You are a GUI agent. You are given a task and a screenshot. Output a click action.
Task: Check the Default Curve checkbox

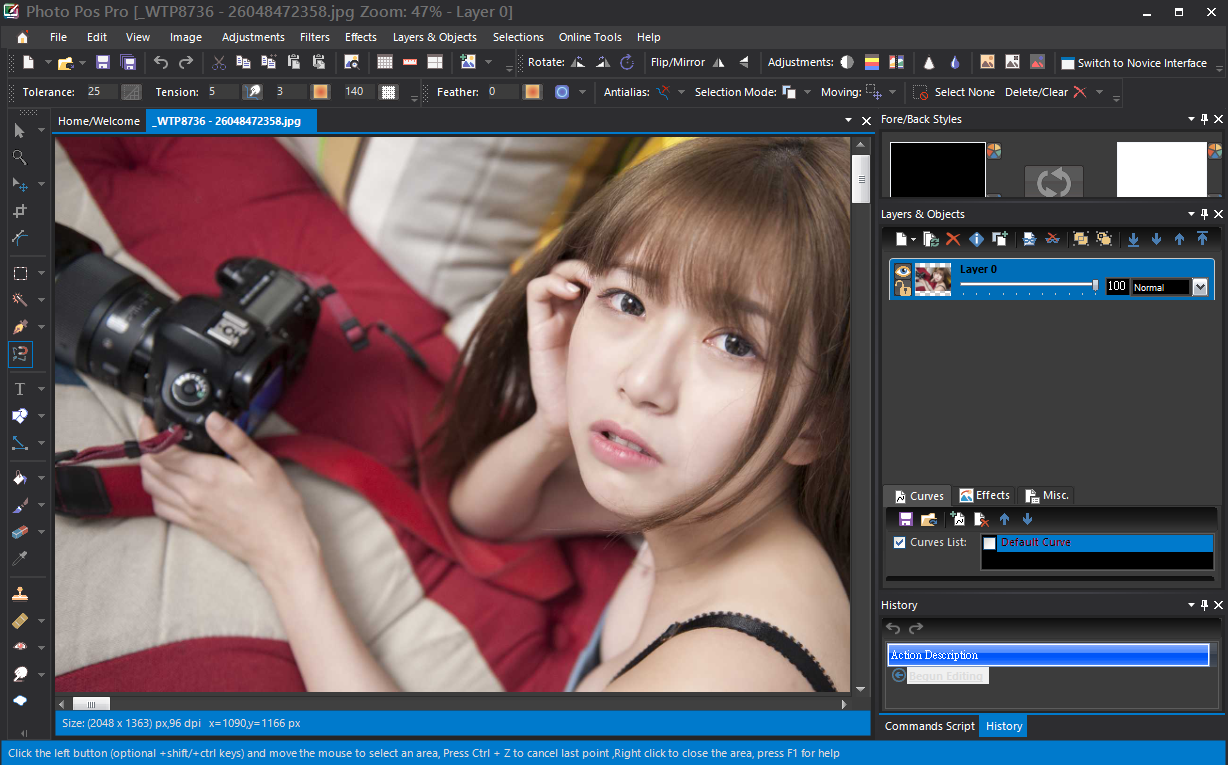[990, 543]
